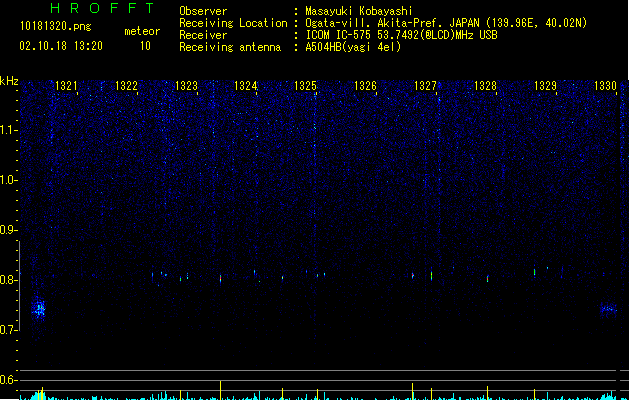Select antenna value A504HB(yagi 4el)
The width and height of the screenshot is (629, 400).
[x=353, y=47]
